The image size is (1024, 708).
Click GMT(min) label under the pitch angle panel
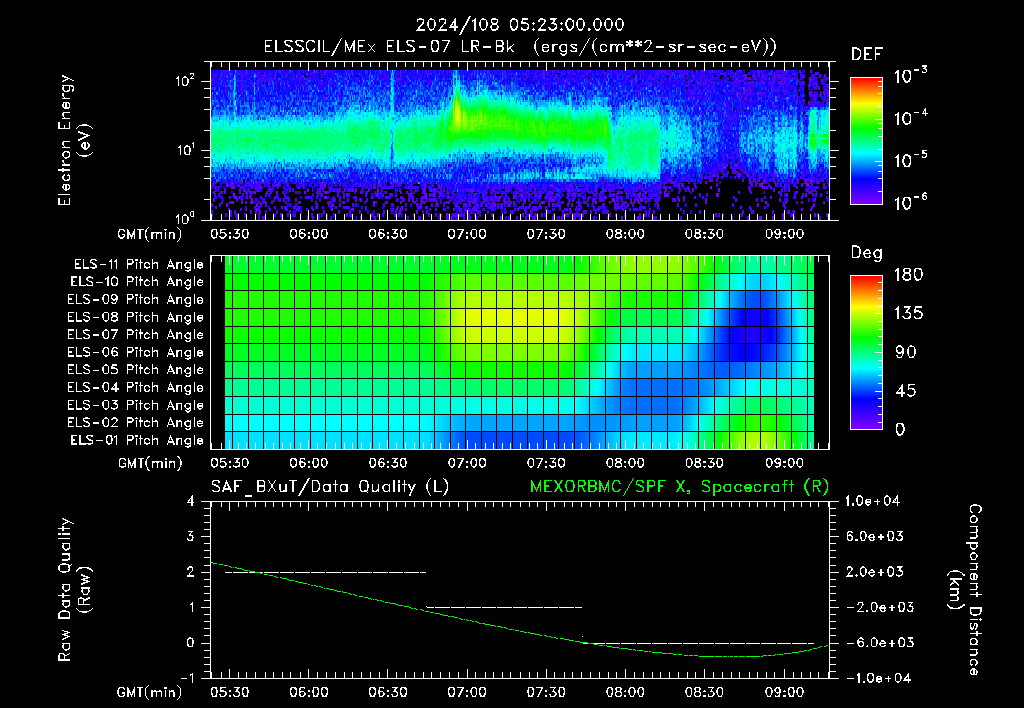(150, 463)
